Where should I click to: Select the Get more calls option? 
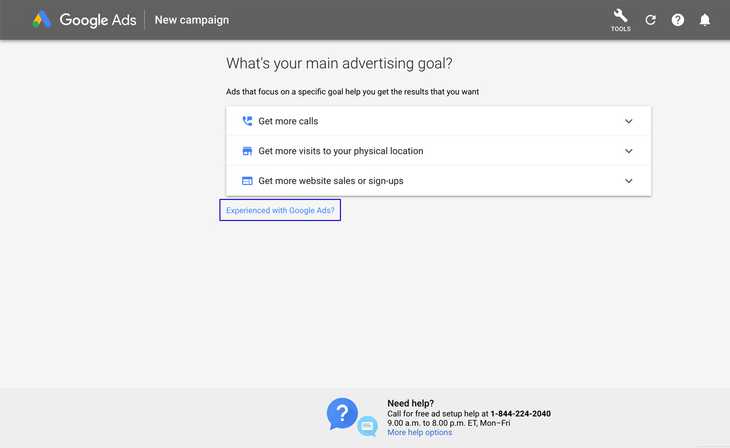(288, 121)
